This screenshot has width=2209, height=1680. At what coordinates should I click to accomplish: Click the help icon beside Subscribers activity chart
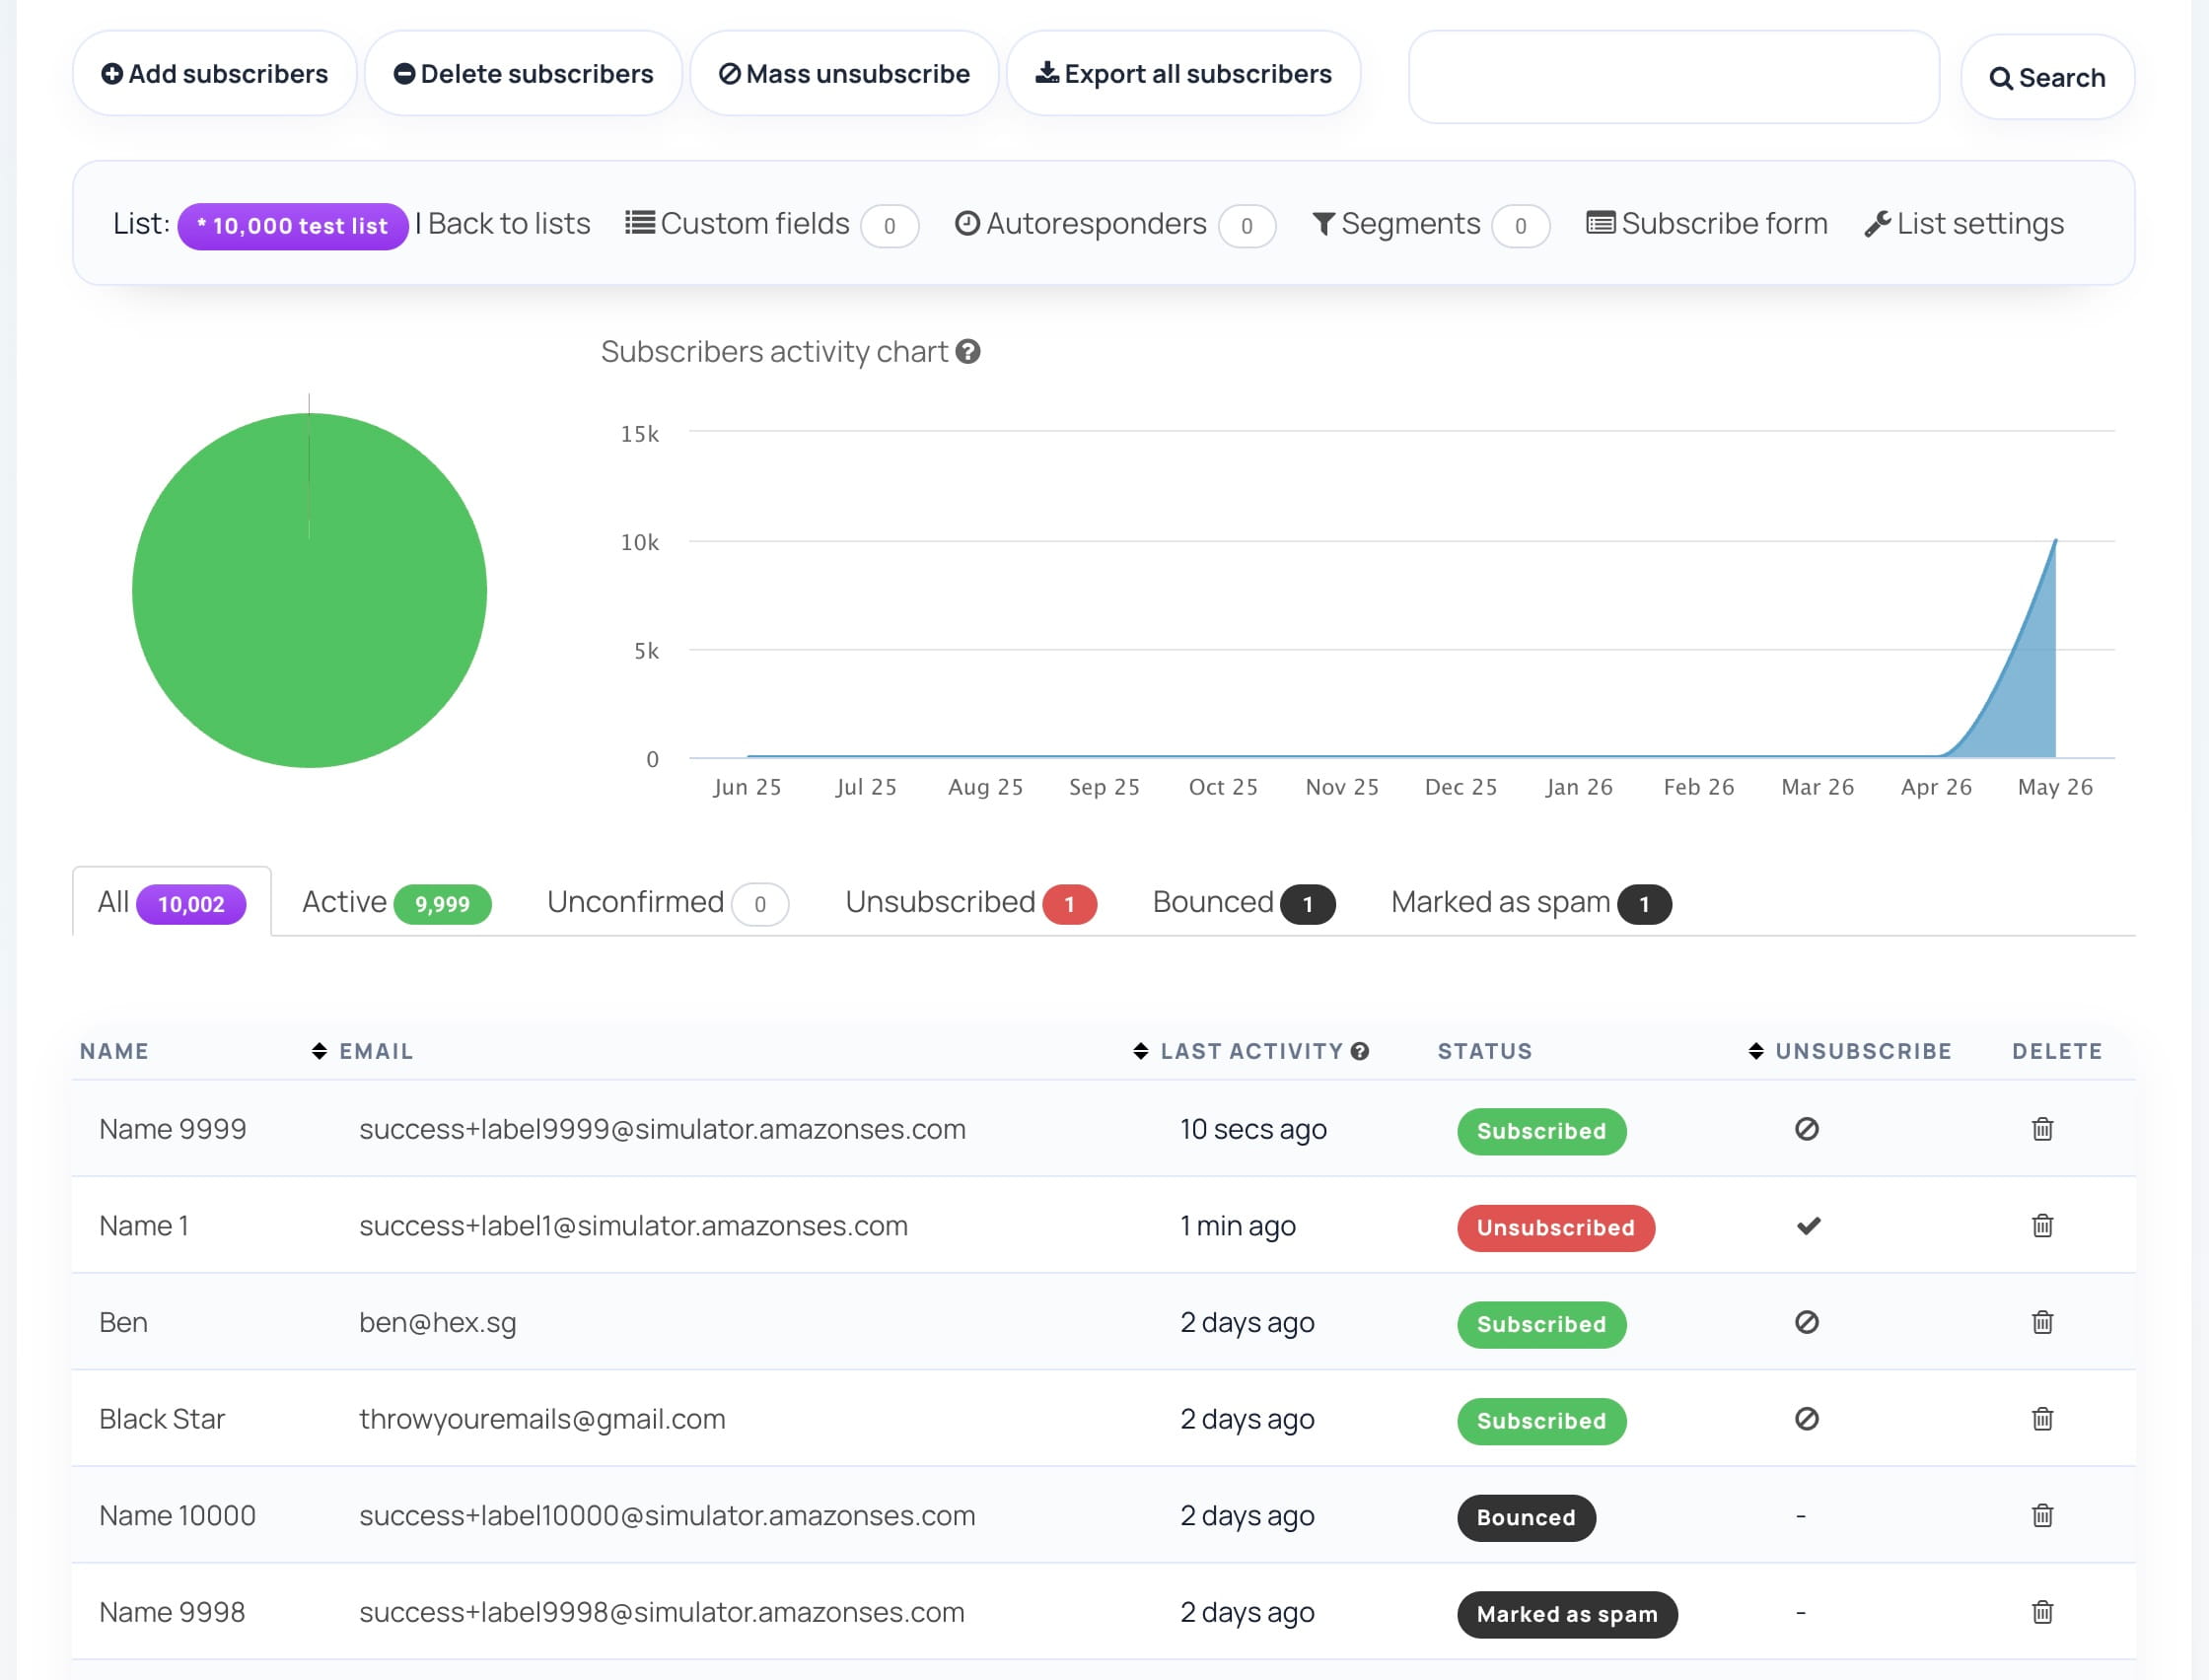coord(967,352)
